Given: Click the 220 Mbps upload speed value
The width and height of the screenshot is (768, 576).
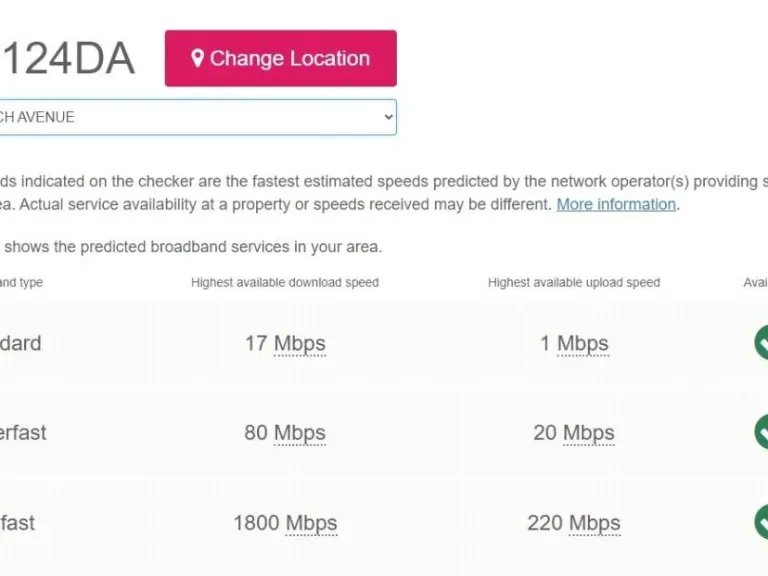Looking at the screenshot, I should pos(574,523).
